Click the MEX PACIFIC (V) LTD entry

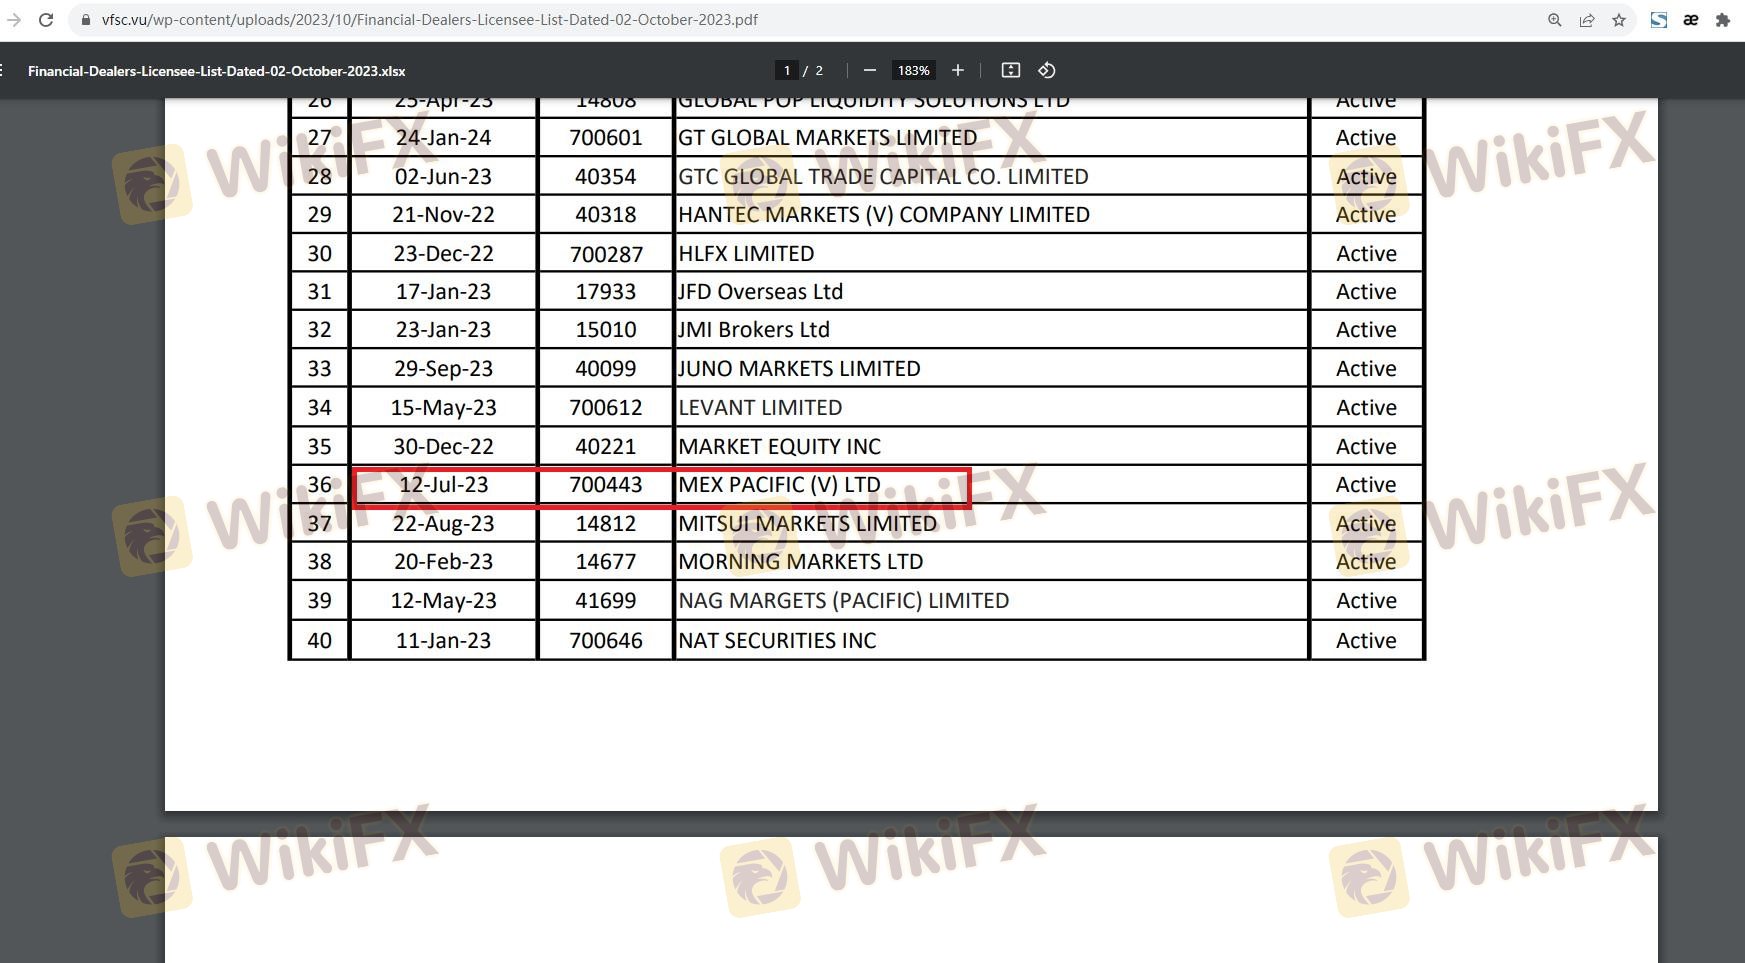tap(779, 485)
